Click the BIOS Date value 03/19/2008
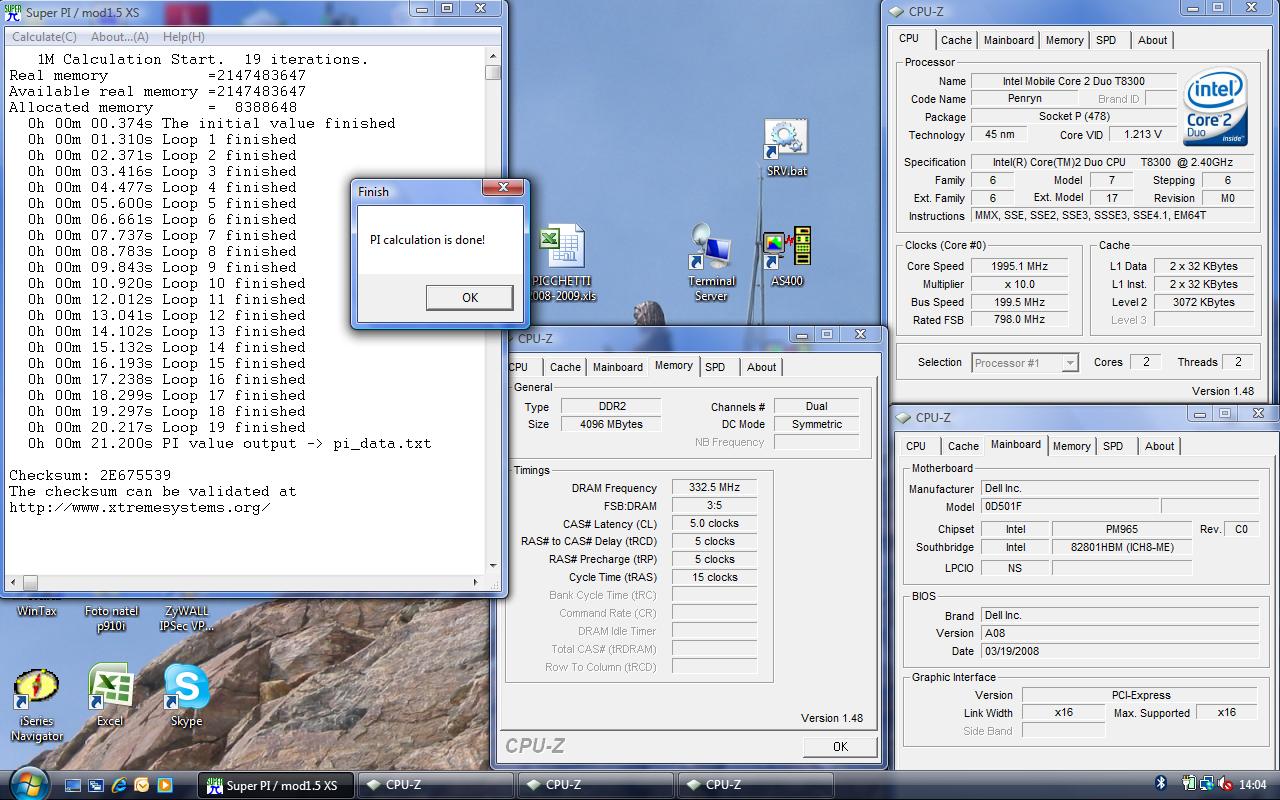 point(1118,651)
